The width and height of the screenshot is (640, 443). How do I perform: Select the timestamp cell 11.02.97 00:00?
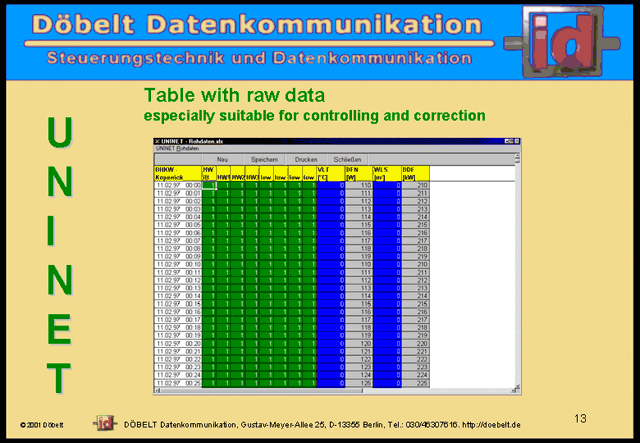[178, 185]
